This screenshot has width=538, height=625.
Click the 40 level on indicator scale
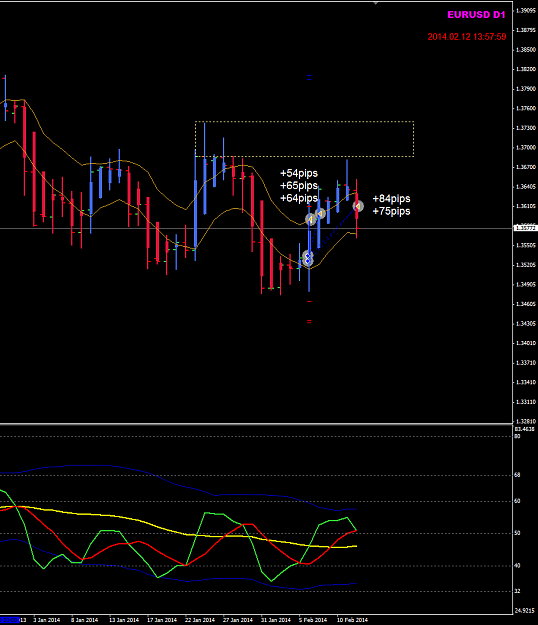(x=517, y=566)
